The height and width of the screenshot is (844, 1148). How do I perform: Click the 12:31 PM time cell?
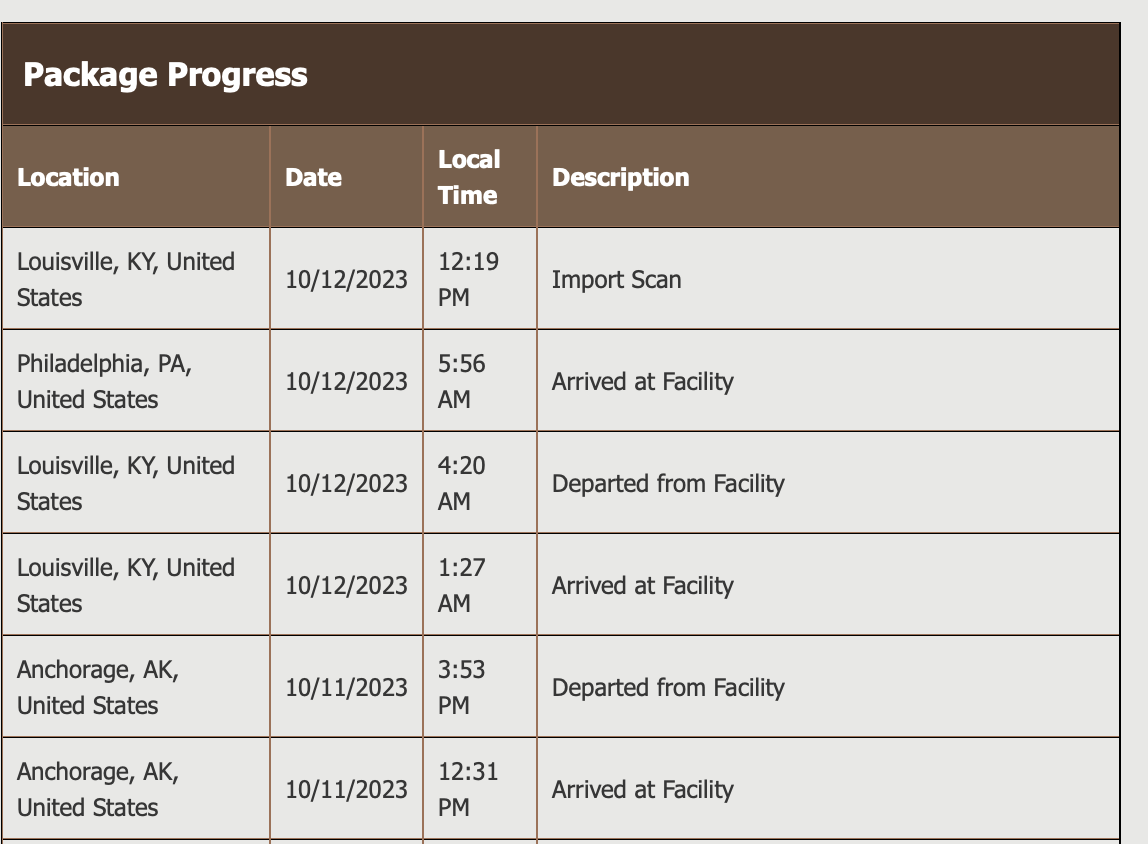point(468,789)
